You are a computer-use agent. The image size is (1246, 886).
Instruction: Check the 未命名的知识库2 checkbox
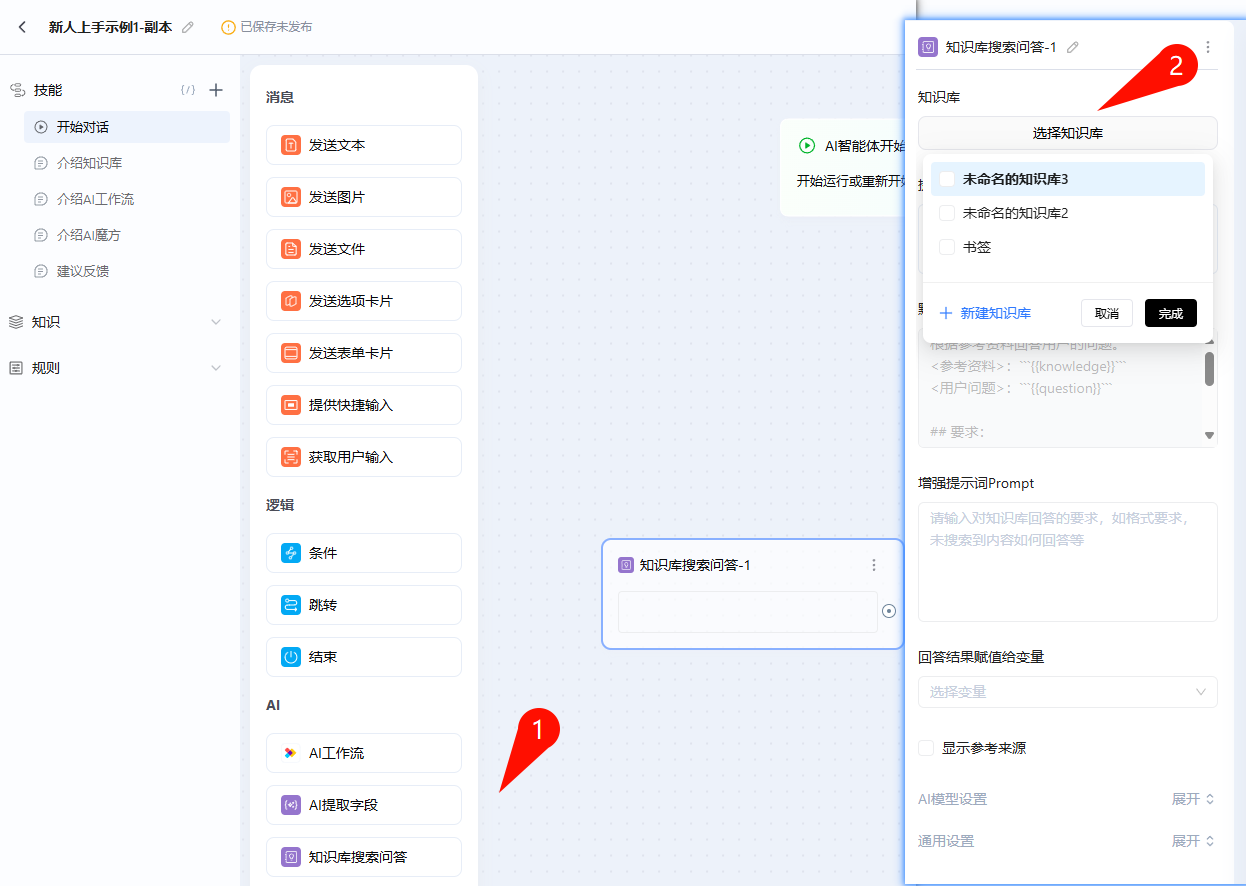coord(947,213)
